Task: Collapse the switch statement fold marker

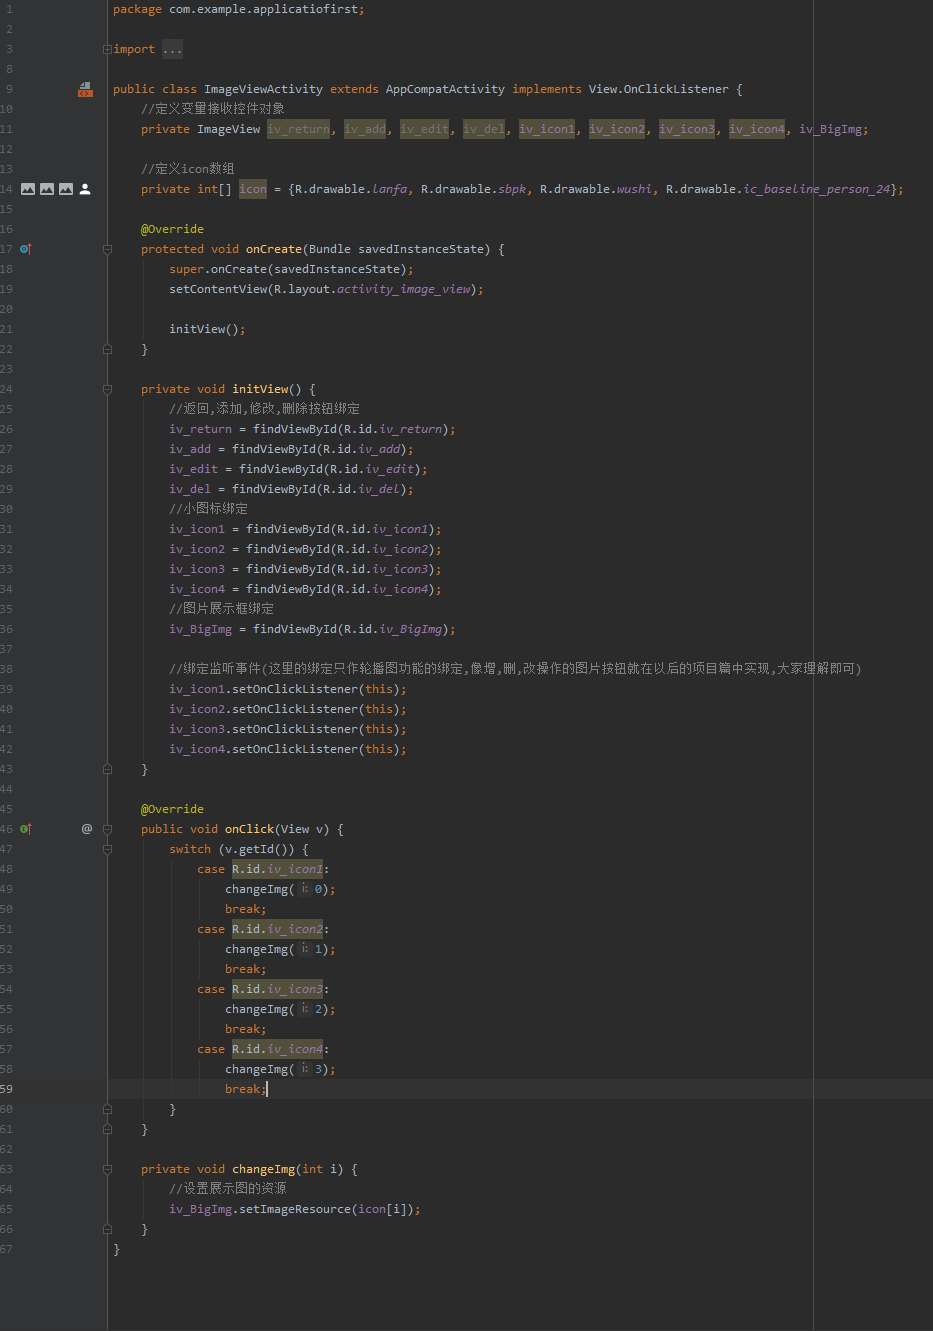Action: click(x=107, y=849)
